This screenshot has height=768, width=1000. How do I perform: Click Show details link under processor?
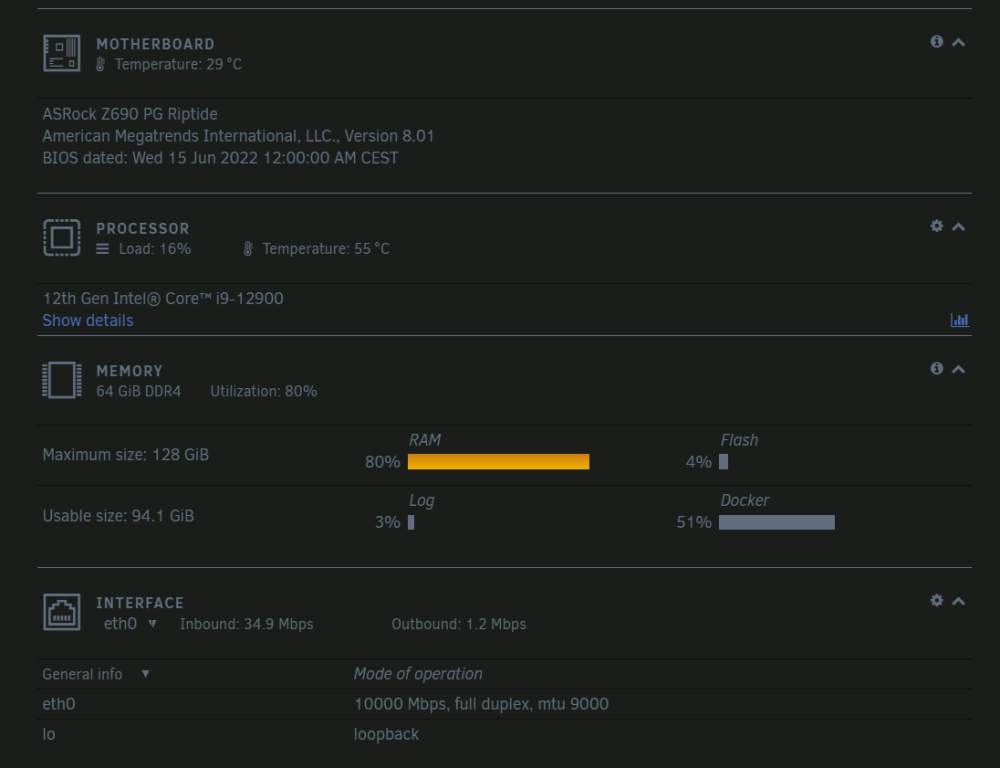[x=88, y=320]
